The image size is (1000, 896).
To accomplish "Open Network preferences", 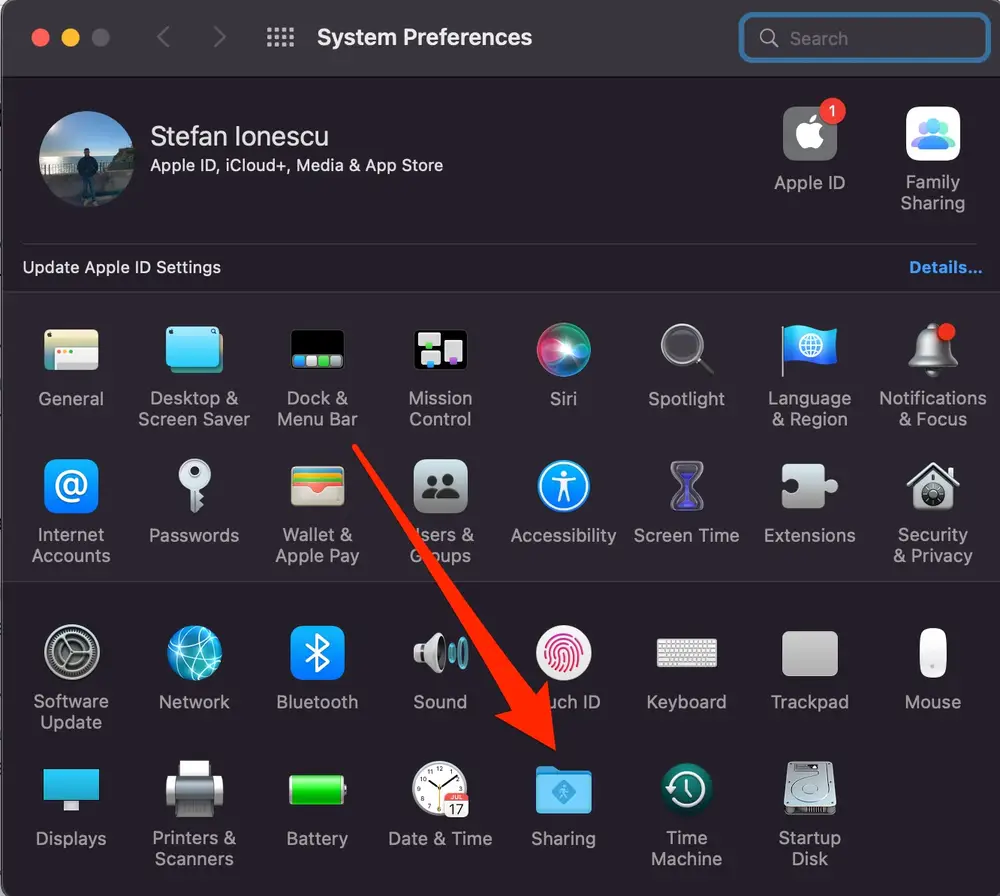I will [194, 652].
